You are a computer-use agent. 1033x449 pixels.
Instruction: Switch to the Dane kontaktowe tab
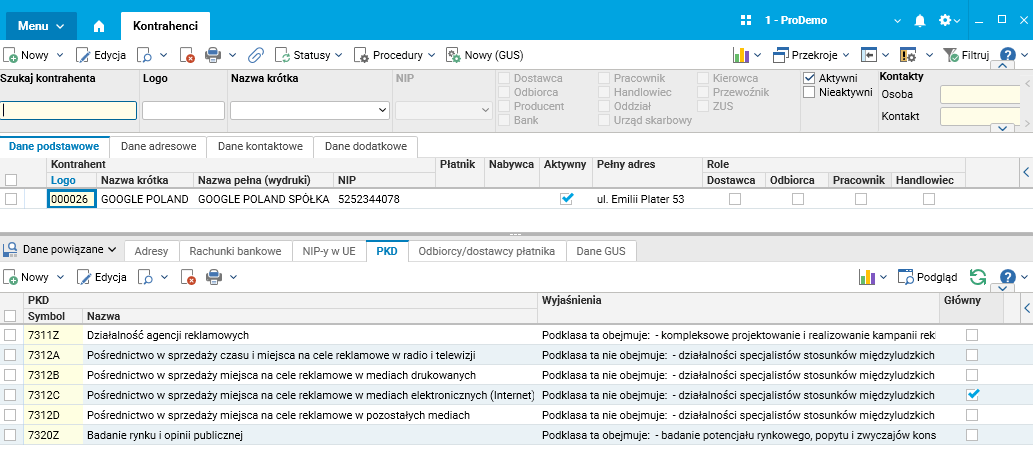point(260,146)
